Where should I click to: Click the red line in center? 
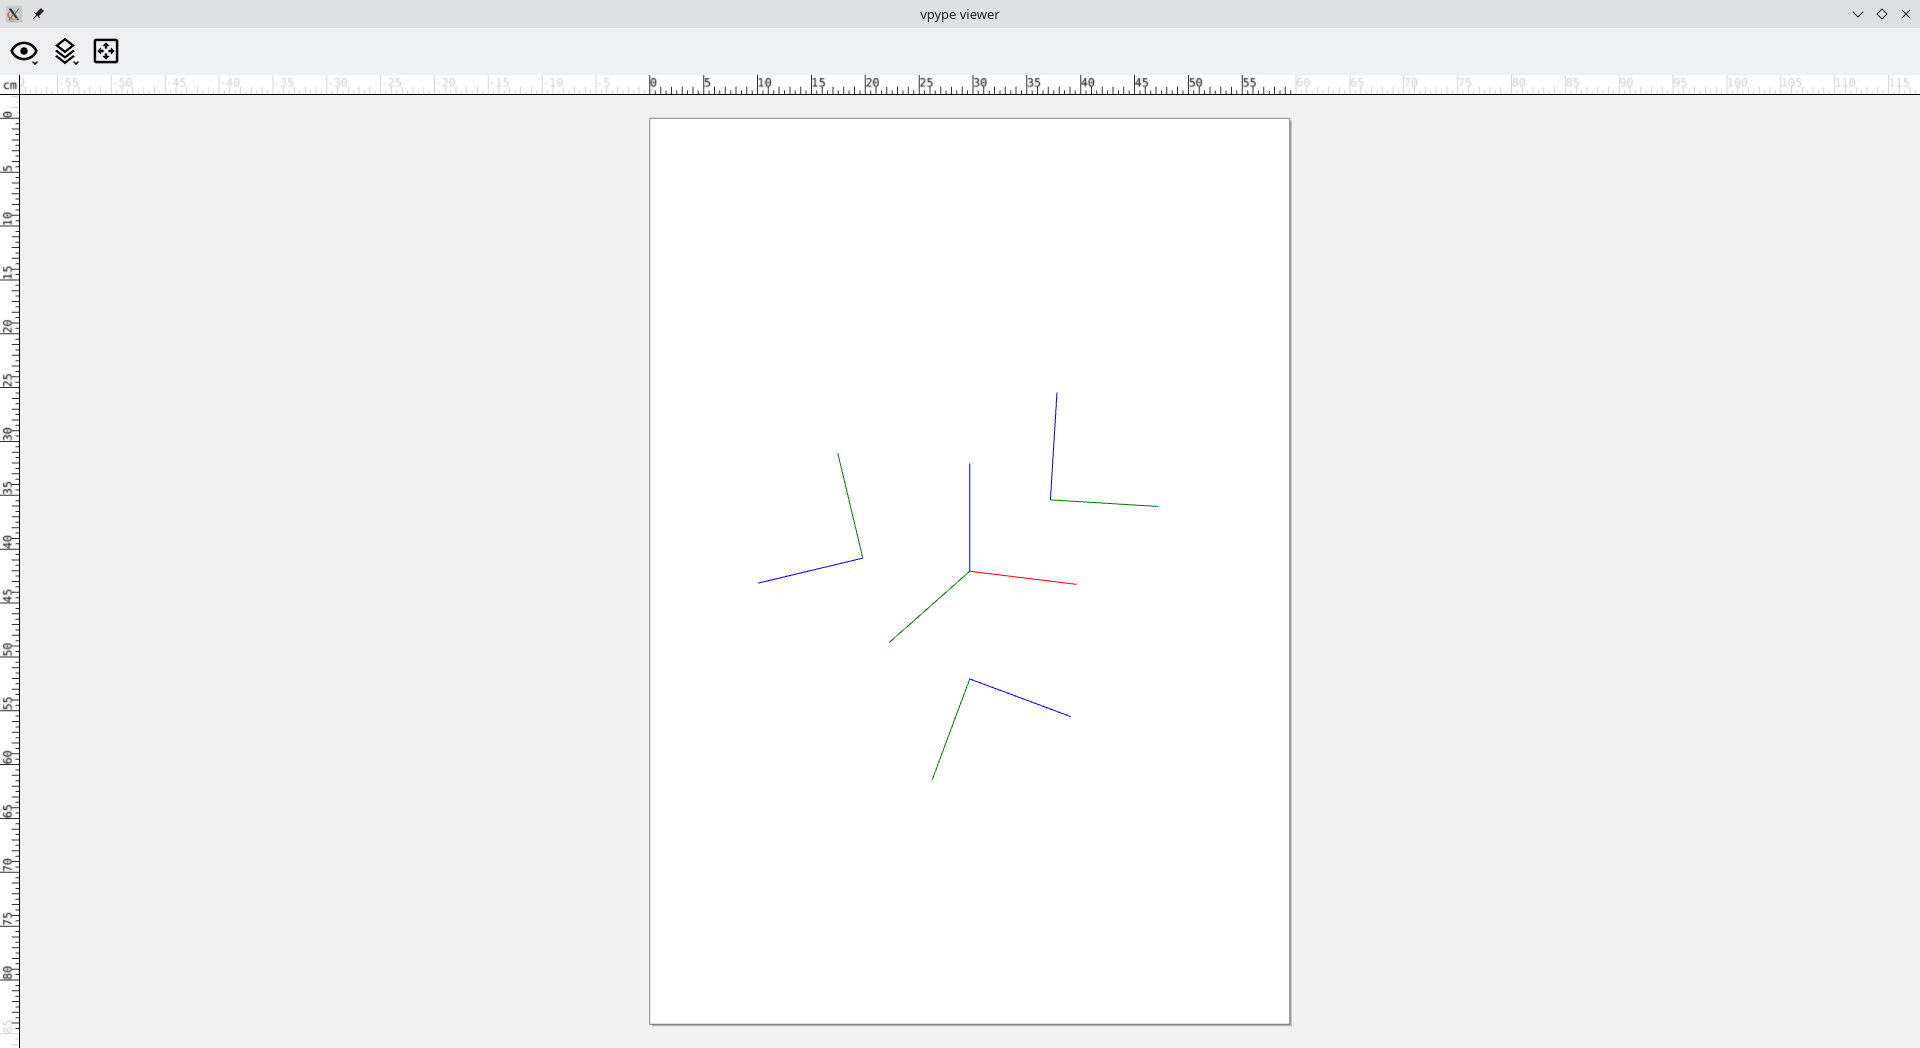pos(1023,578)
